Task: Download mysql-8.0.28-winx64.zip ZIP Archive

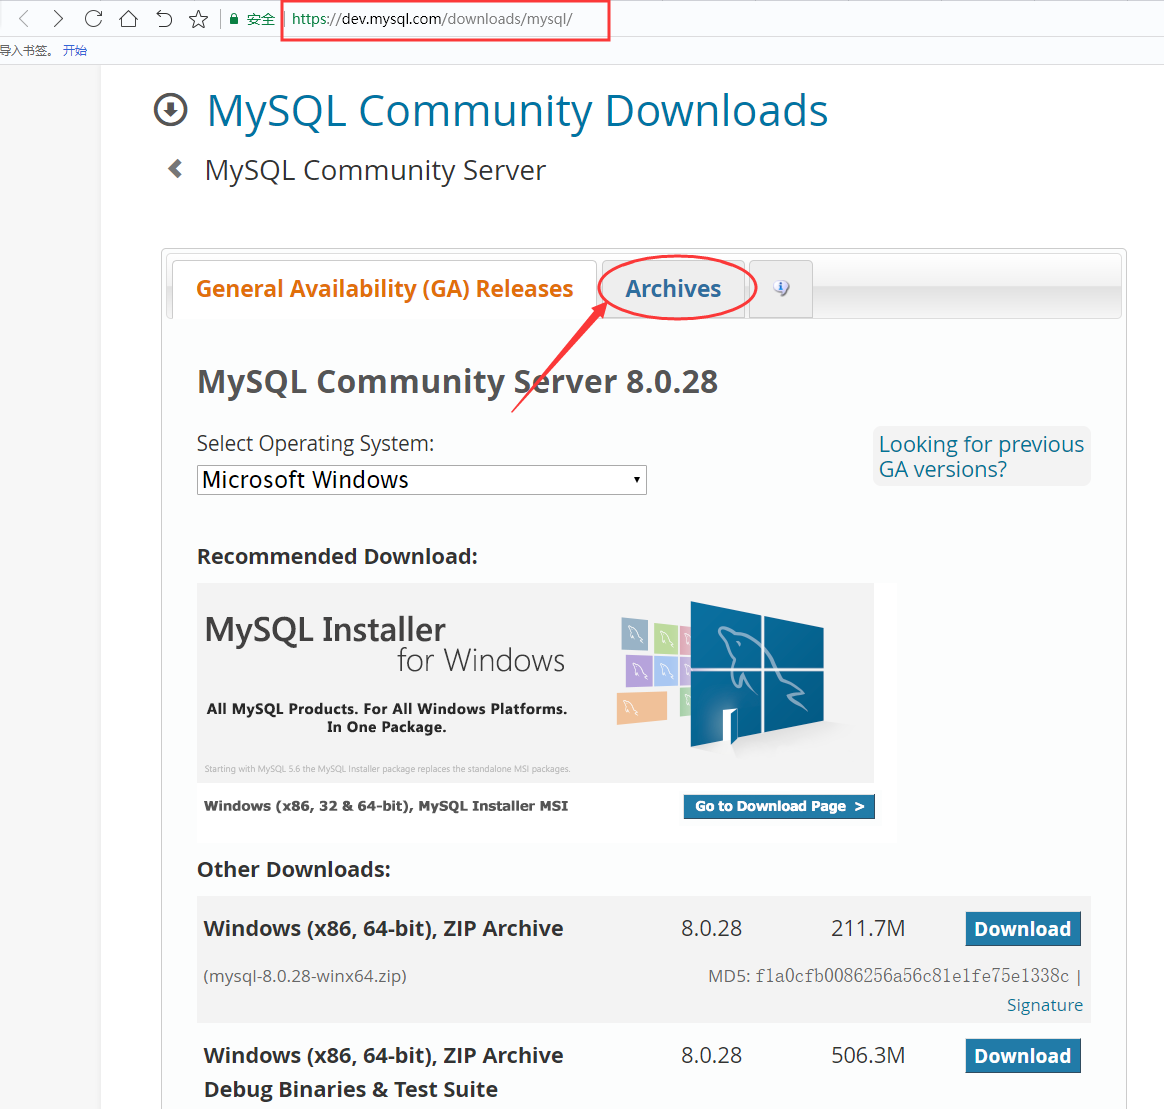Action: [x=1022, y=929]
